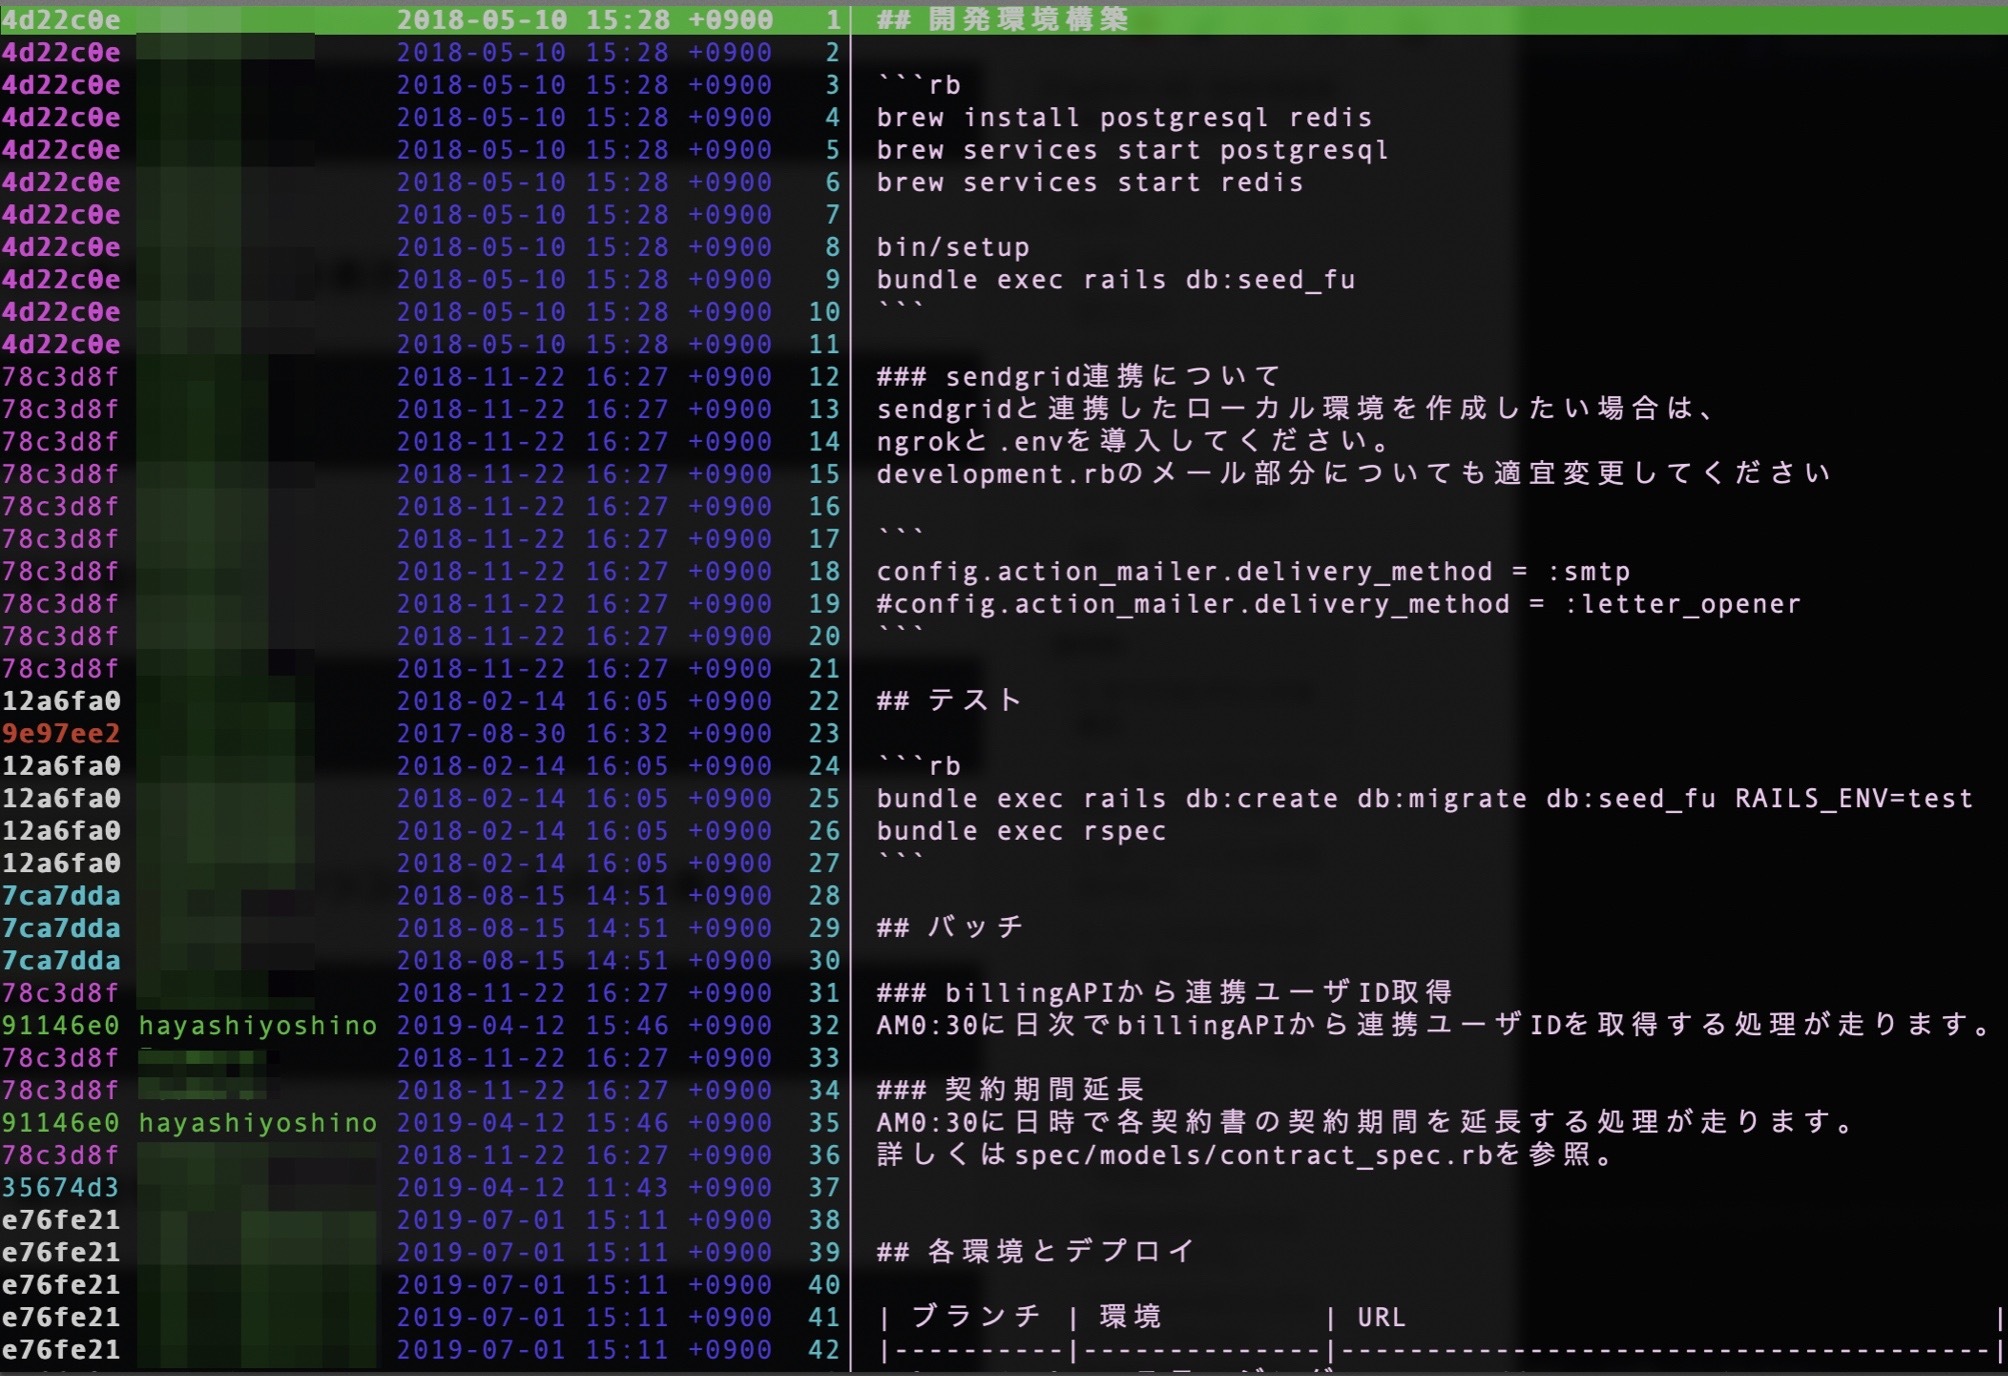
Task: Select blame line 1 '## 開発環境構築' heading
Action: [x=1002, y=20]
